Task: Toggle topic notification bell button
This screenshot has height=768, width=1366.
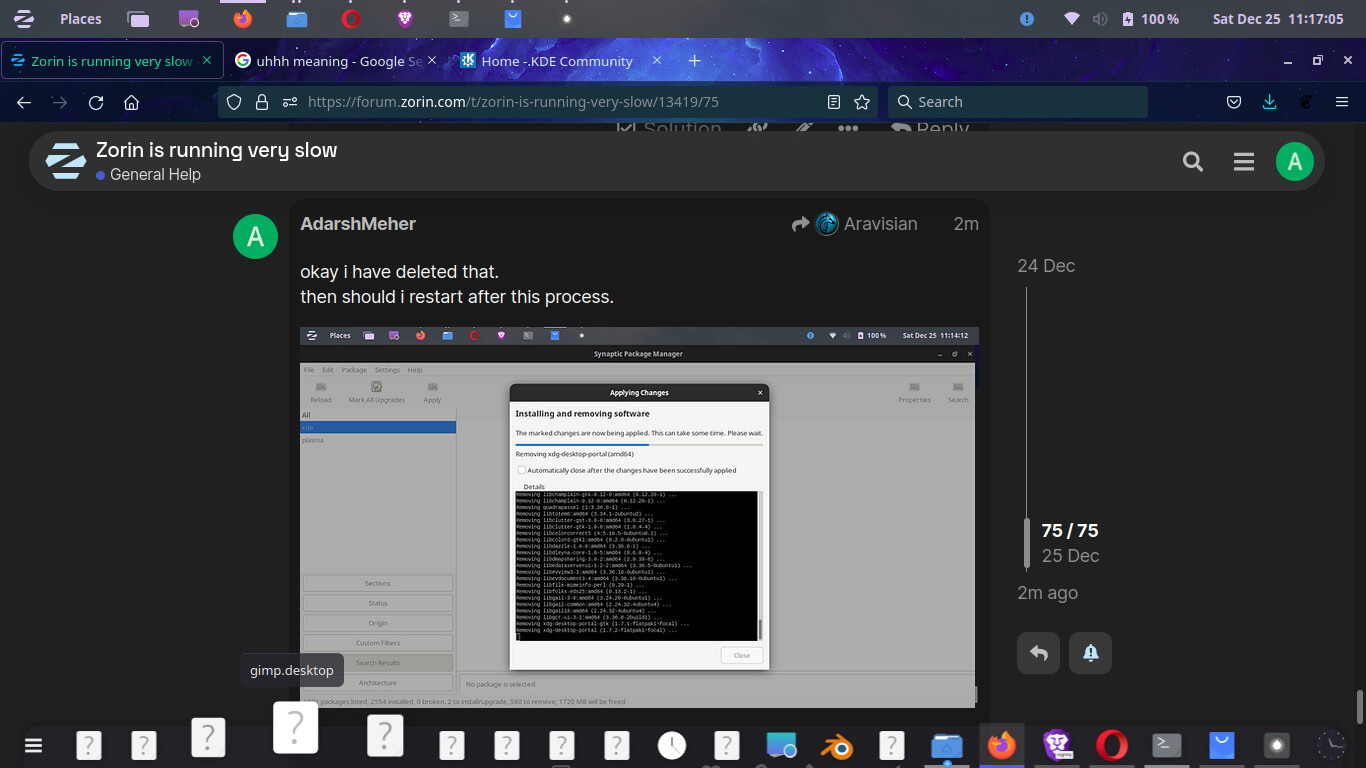Action: click(x=1090, y=653)
